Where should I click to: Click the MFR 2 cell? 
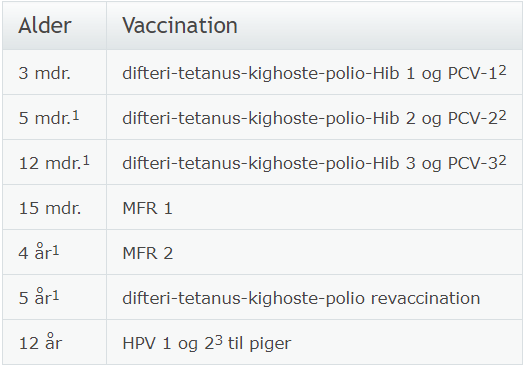(315, 252)
